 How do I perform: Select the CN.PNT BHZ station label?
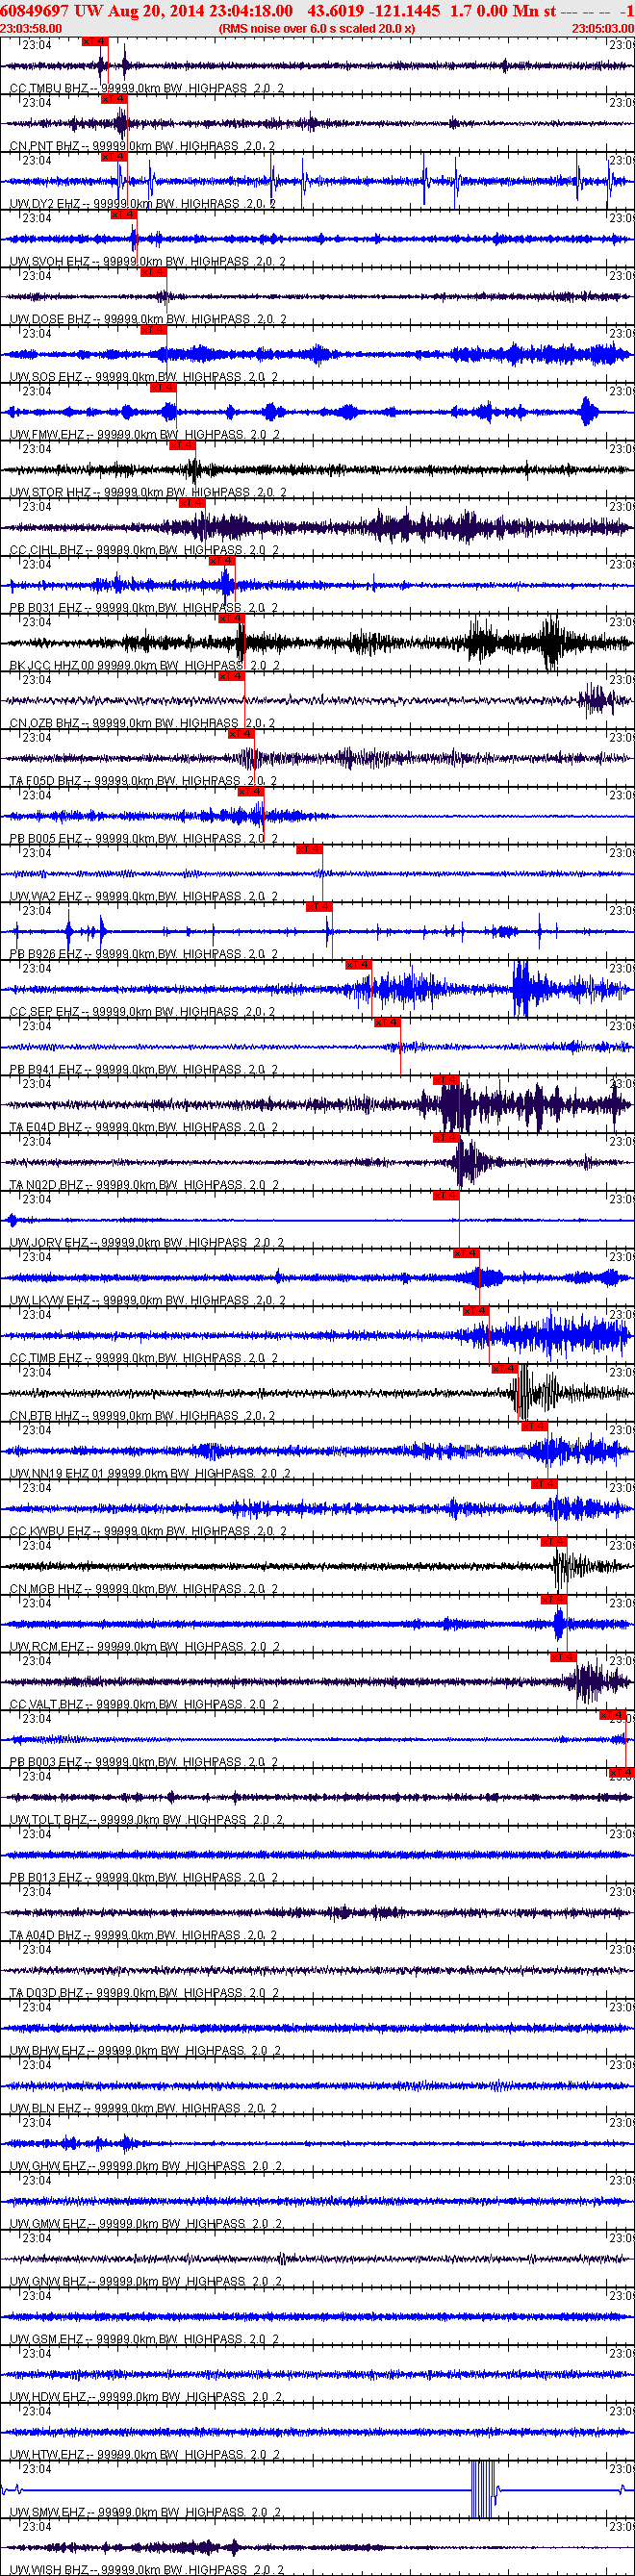click(x=142, y=146)
